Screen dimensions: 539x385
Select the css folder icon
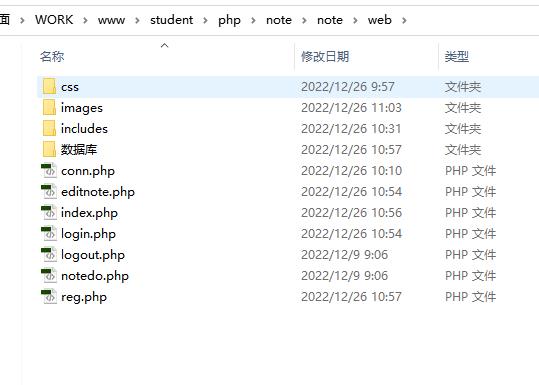(x=49, y=87)
